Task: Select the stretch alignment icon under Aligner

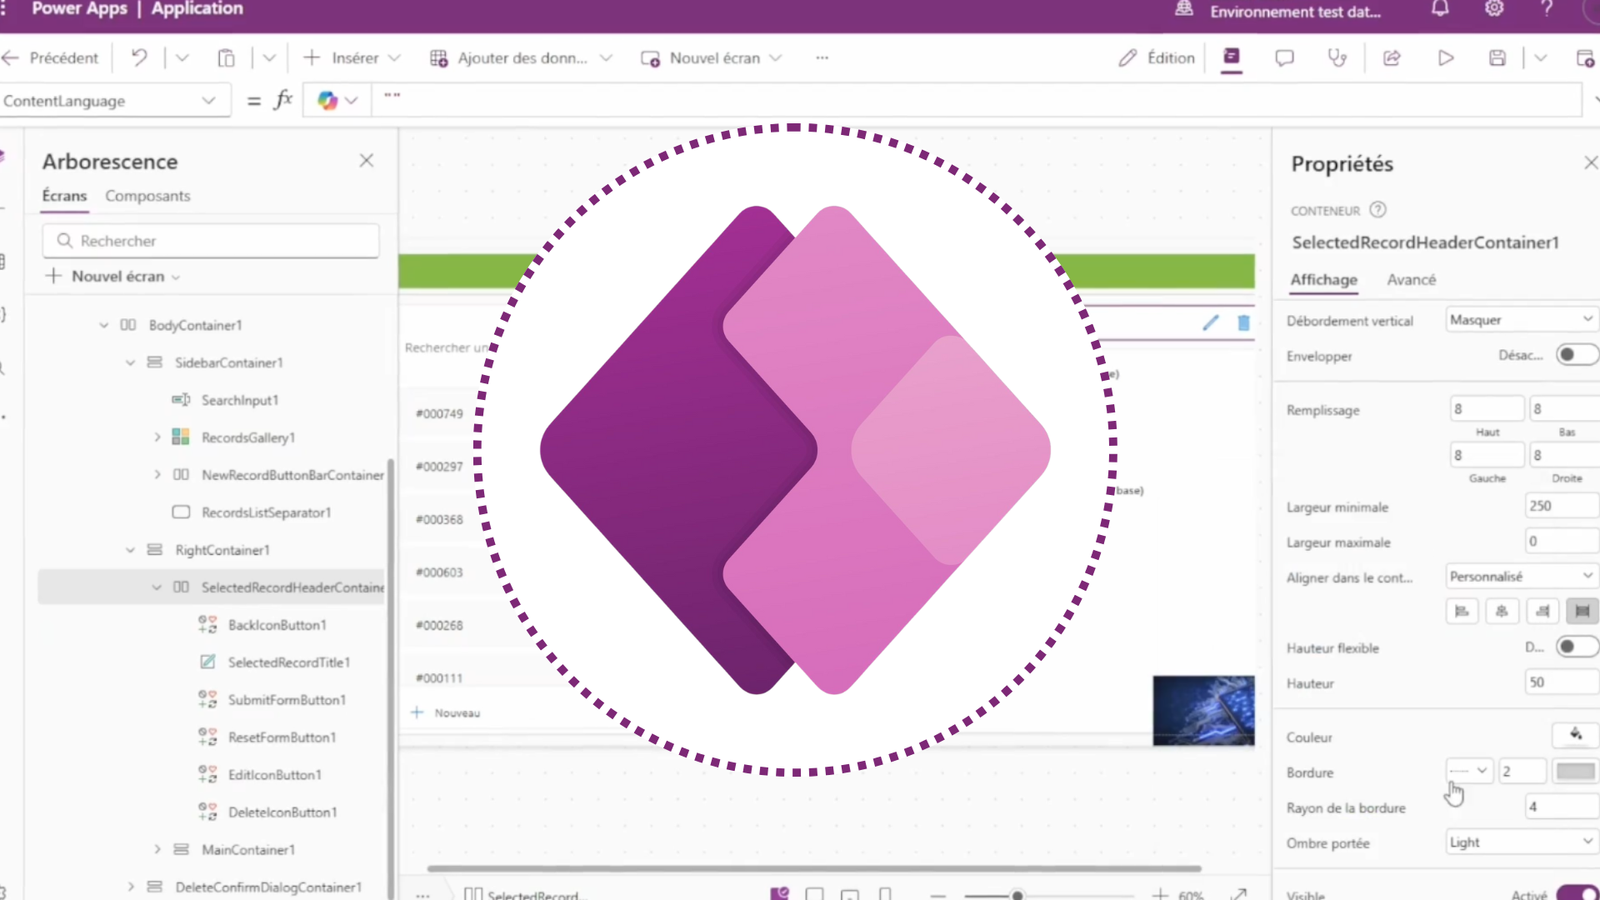Action: 1583,610
